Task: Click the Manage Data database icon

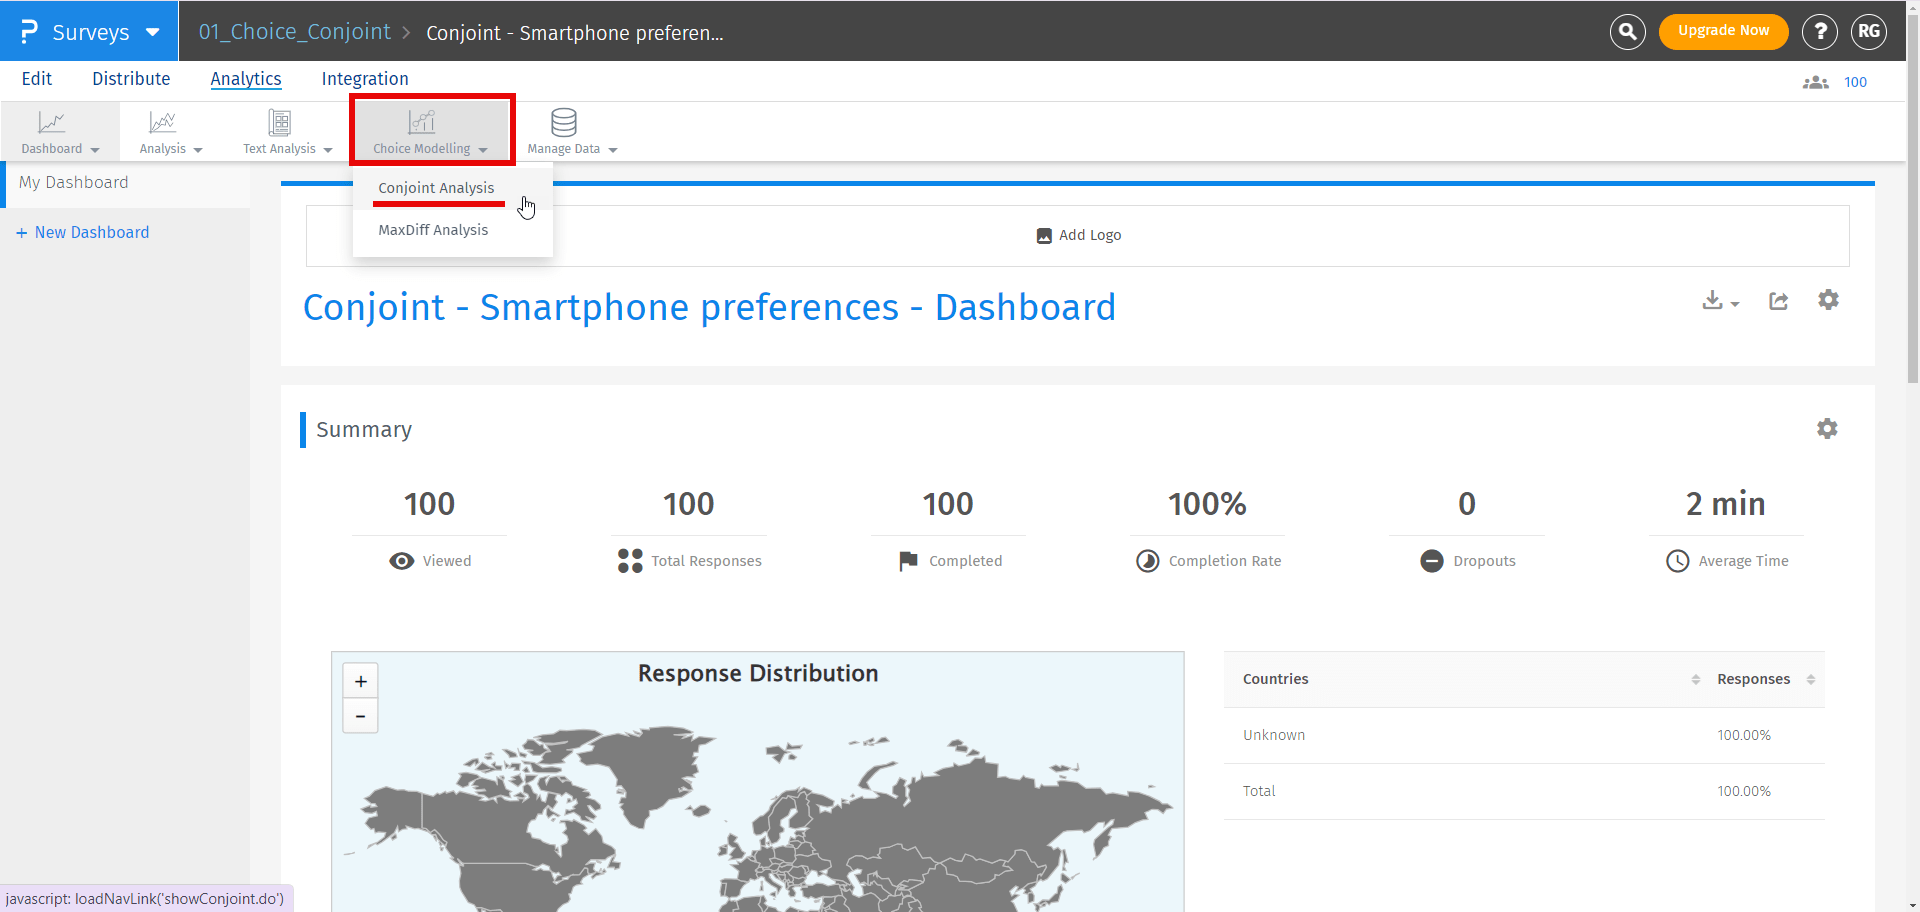Action: click(564, 123)
